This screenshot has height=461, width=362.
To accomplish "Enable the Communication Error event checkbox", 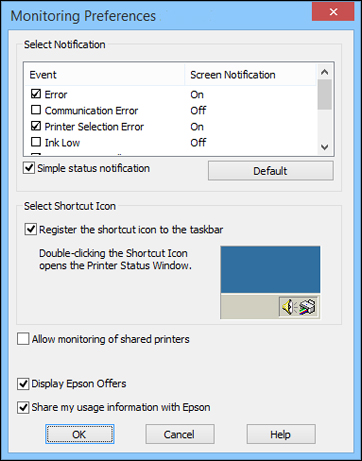I will tap(36, 110).
